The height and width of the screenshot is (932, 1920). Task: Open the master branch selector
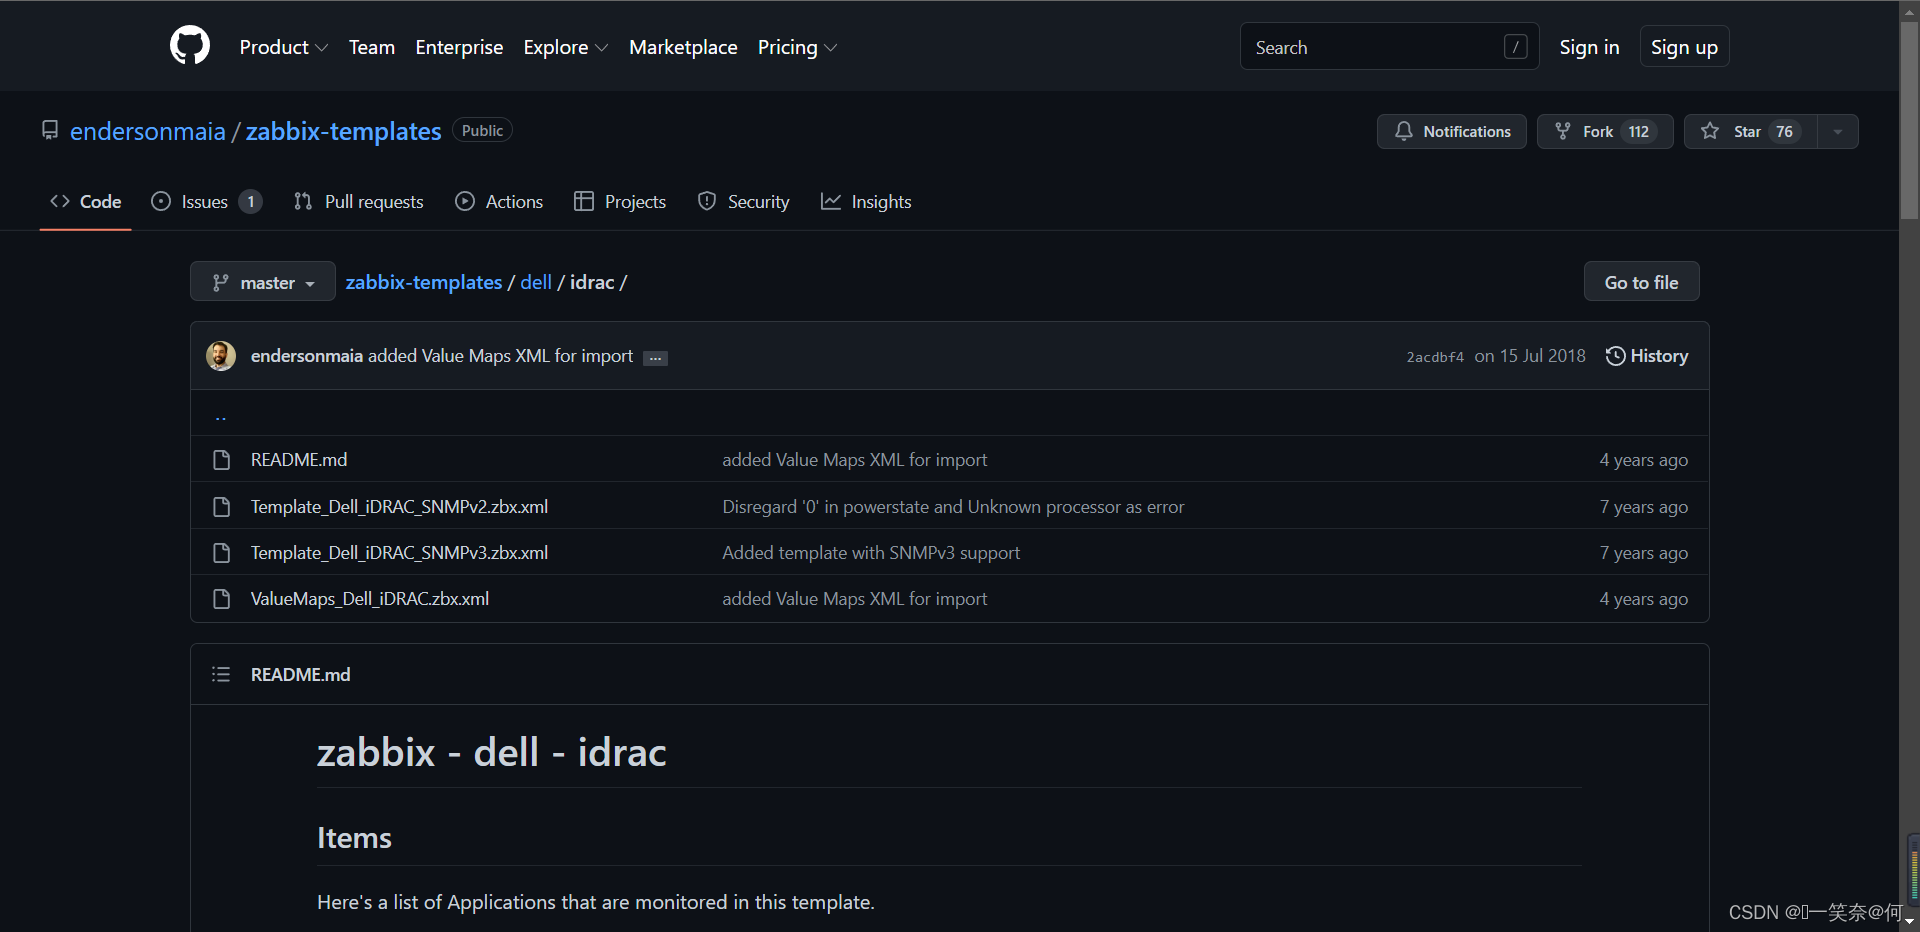pyautogui.click(x=263, y=282)
